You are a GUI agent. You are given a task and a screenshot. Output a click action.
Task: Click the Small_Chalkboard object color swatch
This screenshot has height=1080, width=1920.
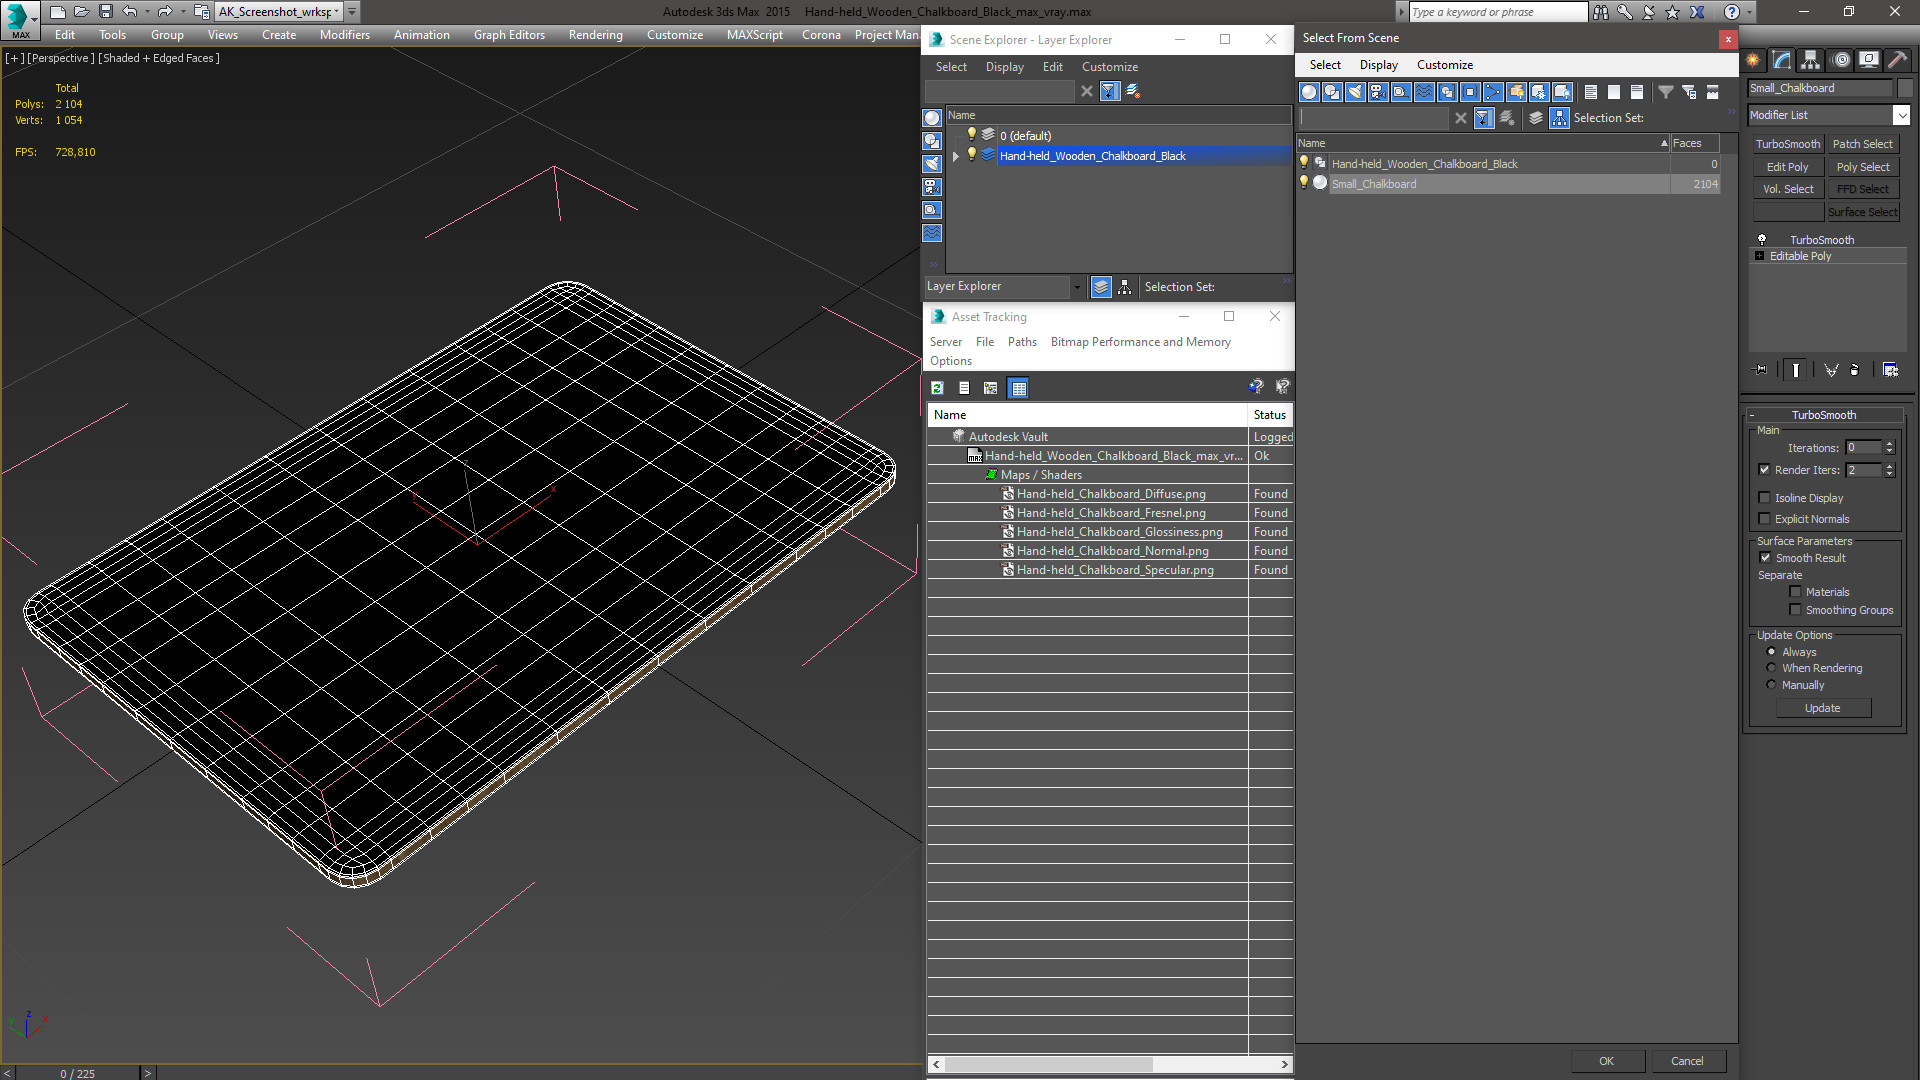pyautogui.click(x=1905, y=88)
